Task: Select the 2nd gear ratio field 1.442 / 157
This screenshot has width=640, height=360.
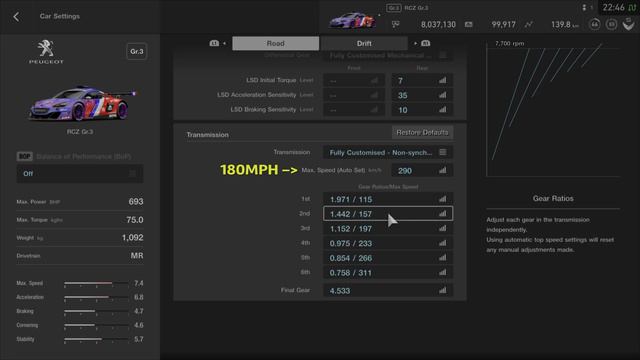Action: [388, 213]
